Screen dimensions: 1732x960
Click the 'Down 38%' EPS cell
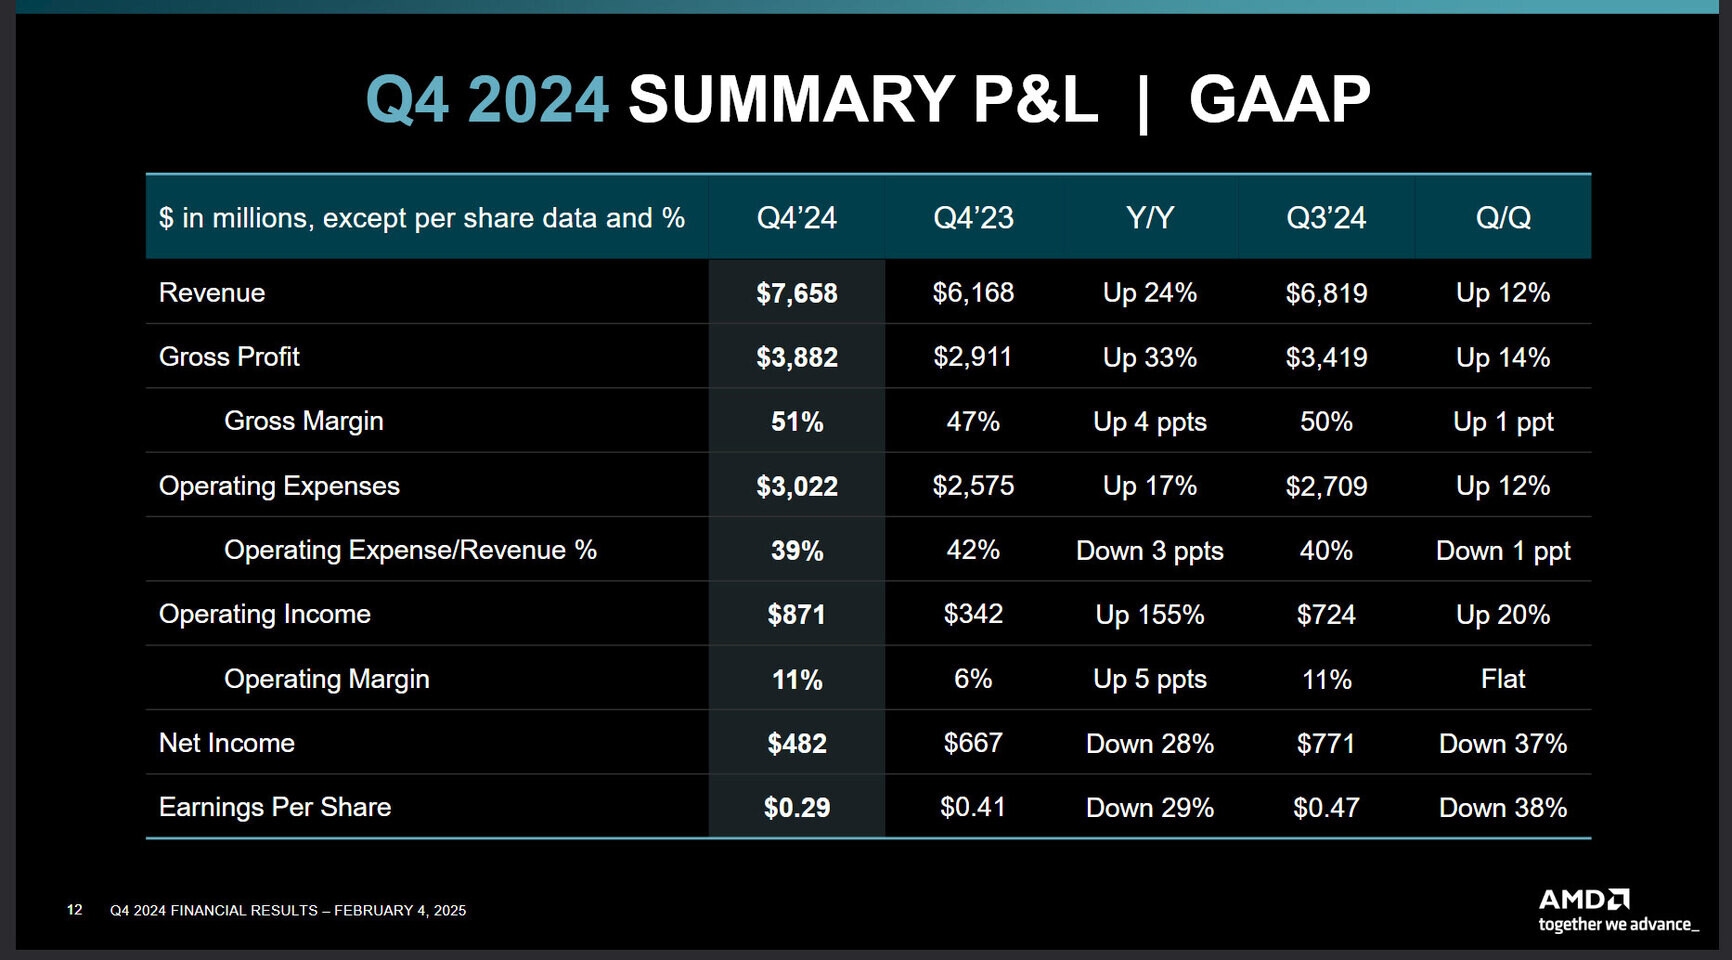click(x=1503, y=807)
